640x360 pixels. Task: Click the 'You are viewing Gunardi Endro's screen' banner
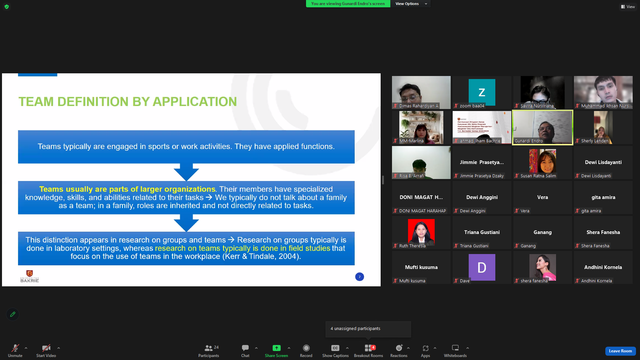[x=348, y=4]
